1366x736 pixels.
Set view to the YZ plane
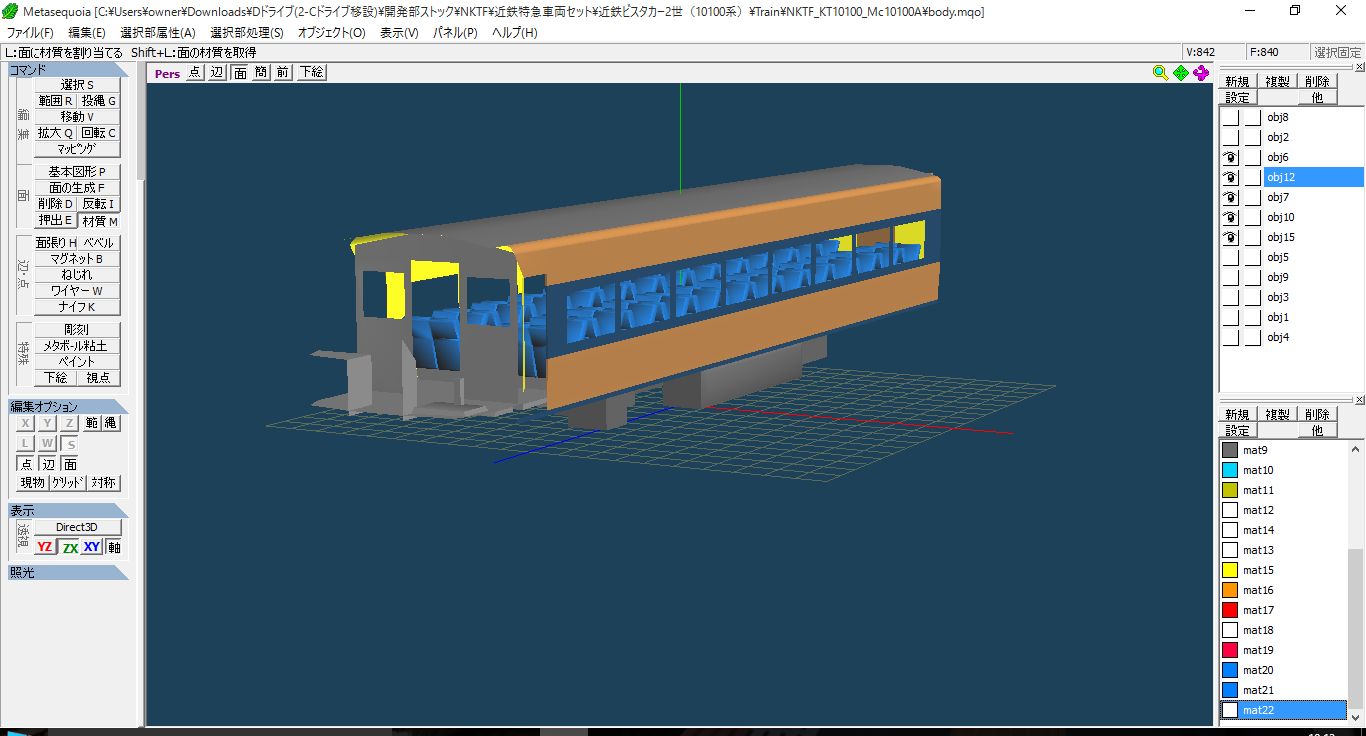[x=45, y=547]
